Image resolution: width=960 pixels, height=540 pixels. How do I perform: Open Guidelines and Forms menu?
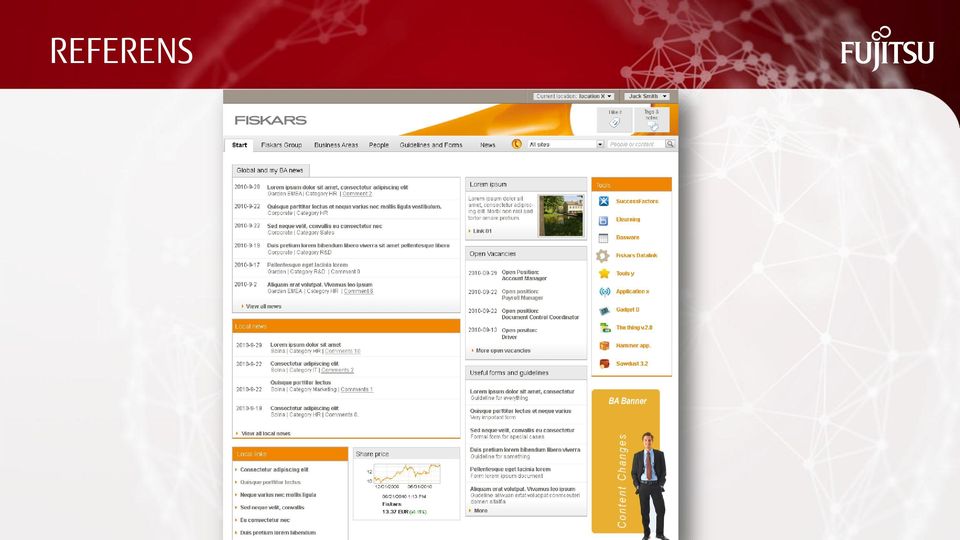(x=431, y=145)
